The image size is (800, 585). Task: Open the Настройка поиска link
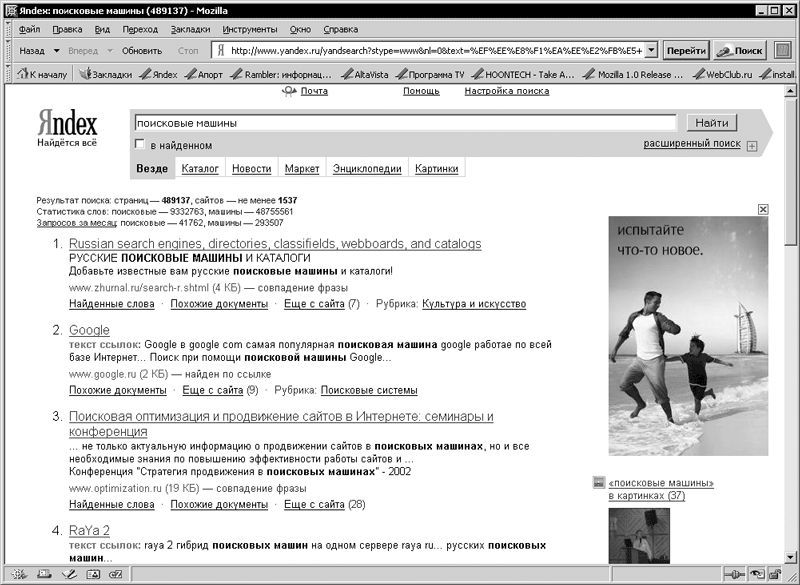pyautogui.click(x=507, y=91)
